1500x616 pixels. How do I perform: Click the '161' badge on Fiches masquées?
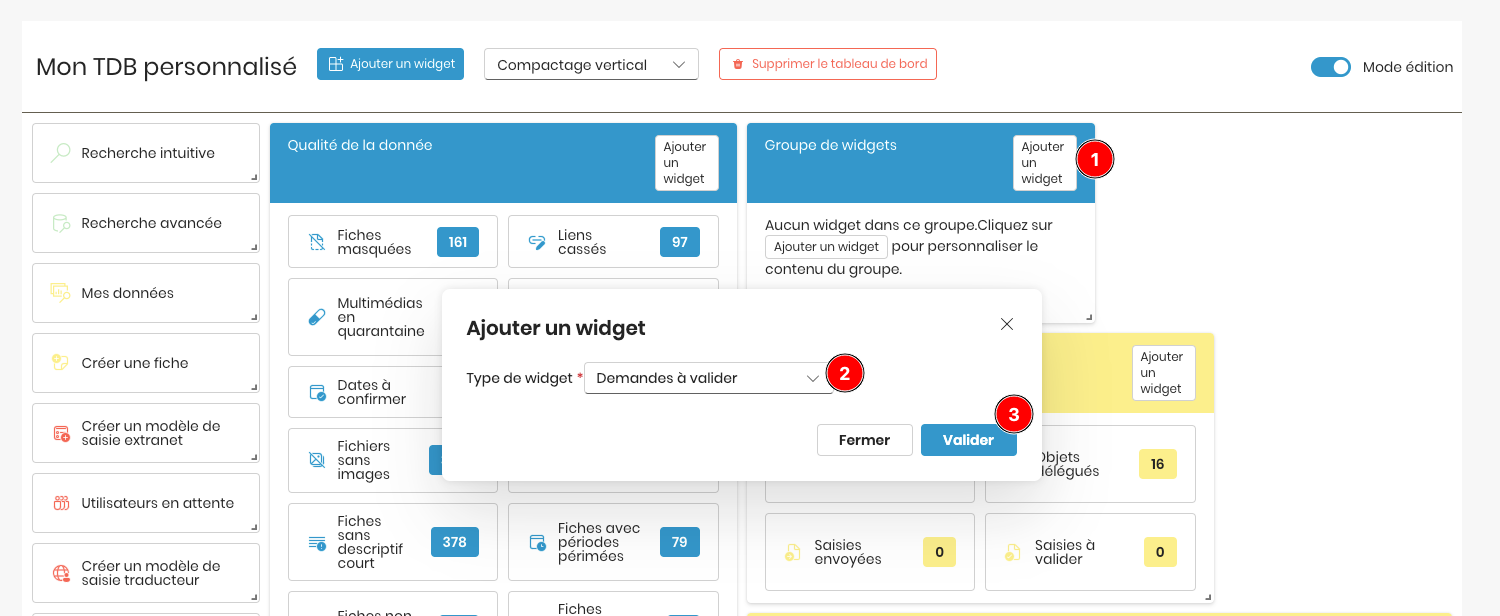(x=458, y=242)
